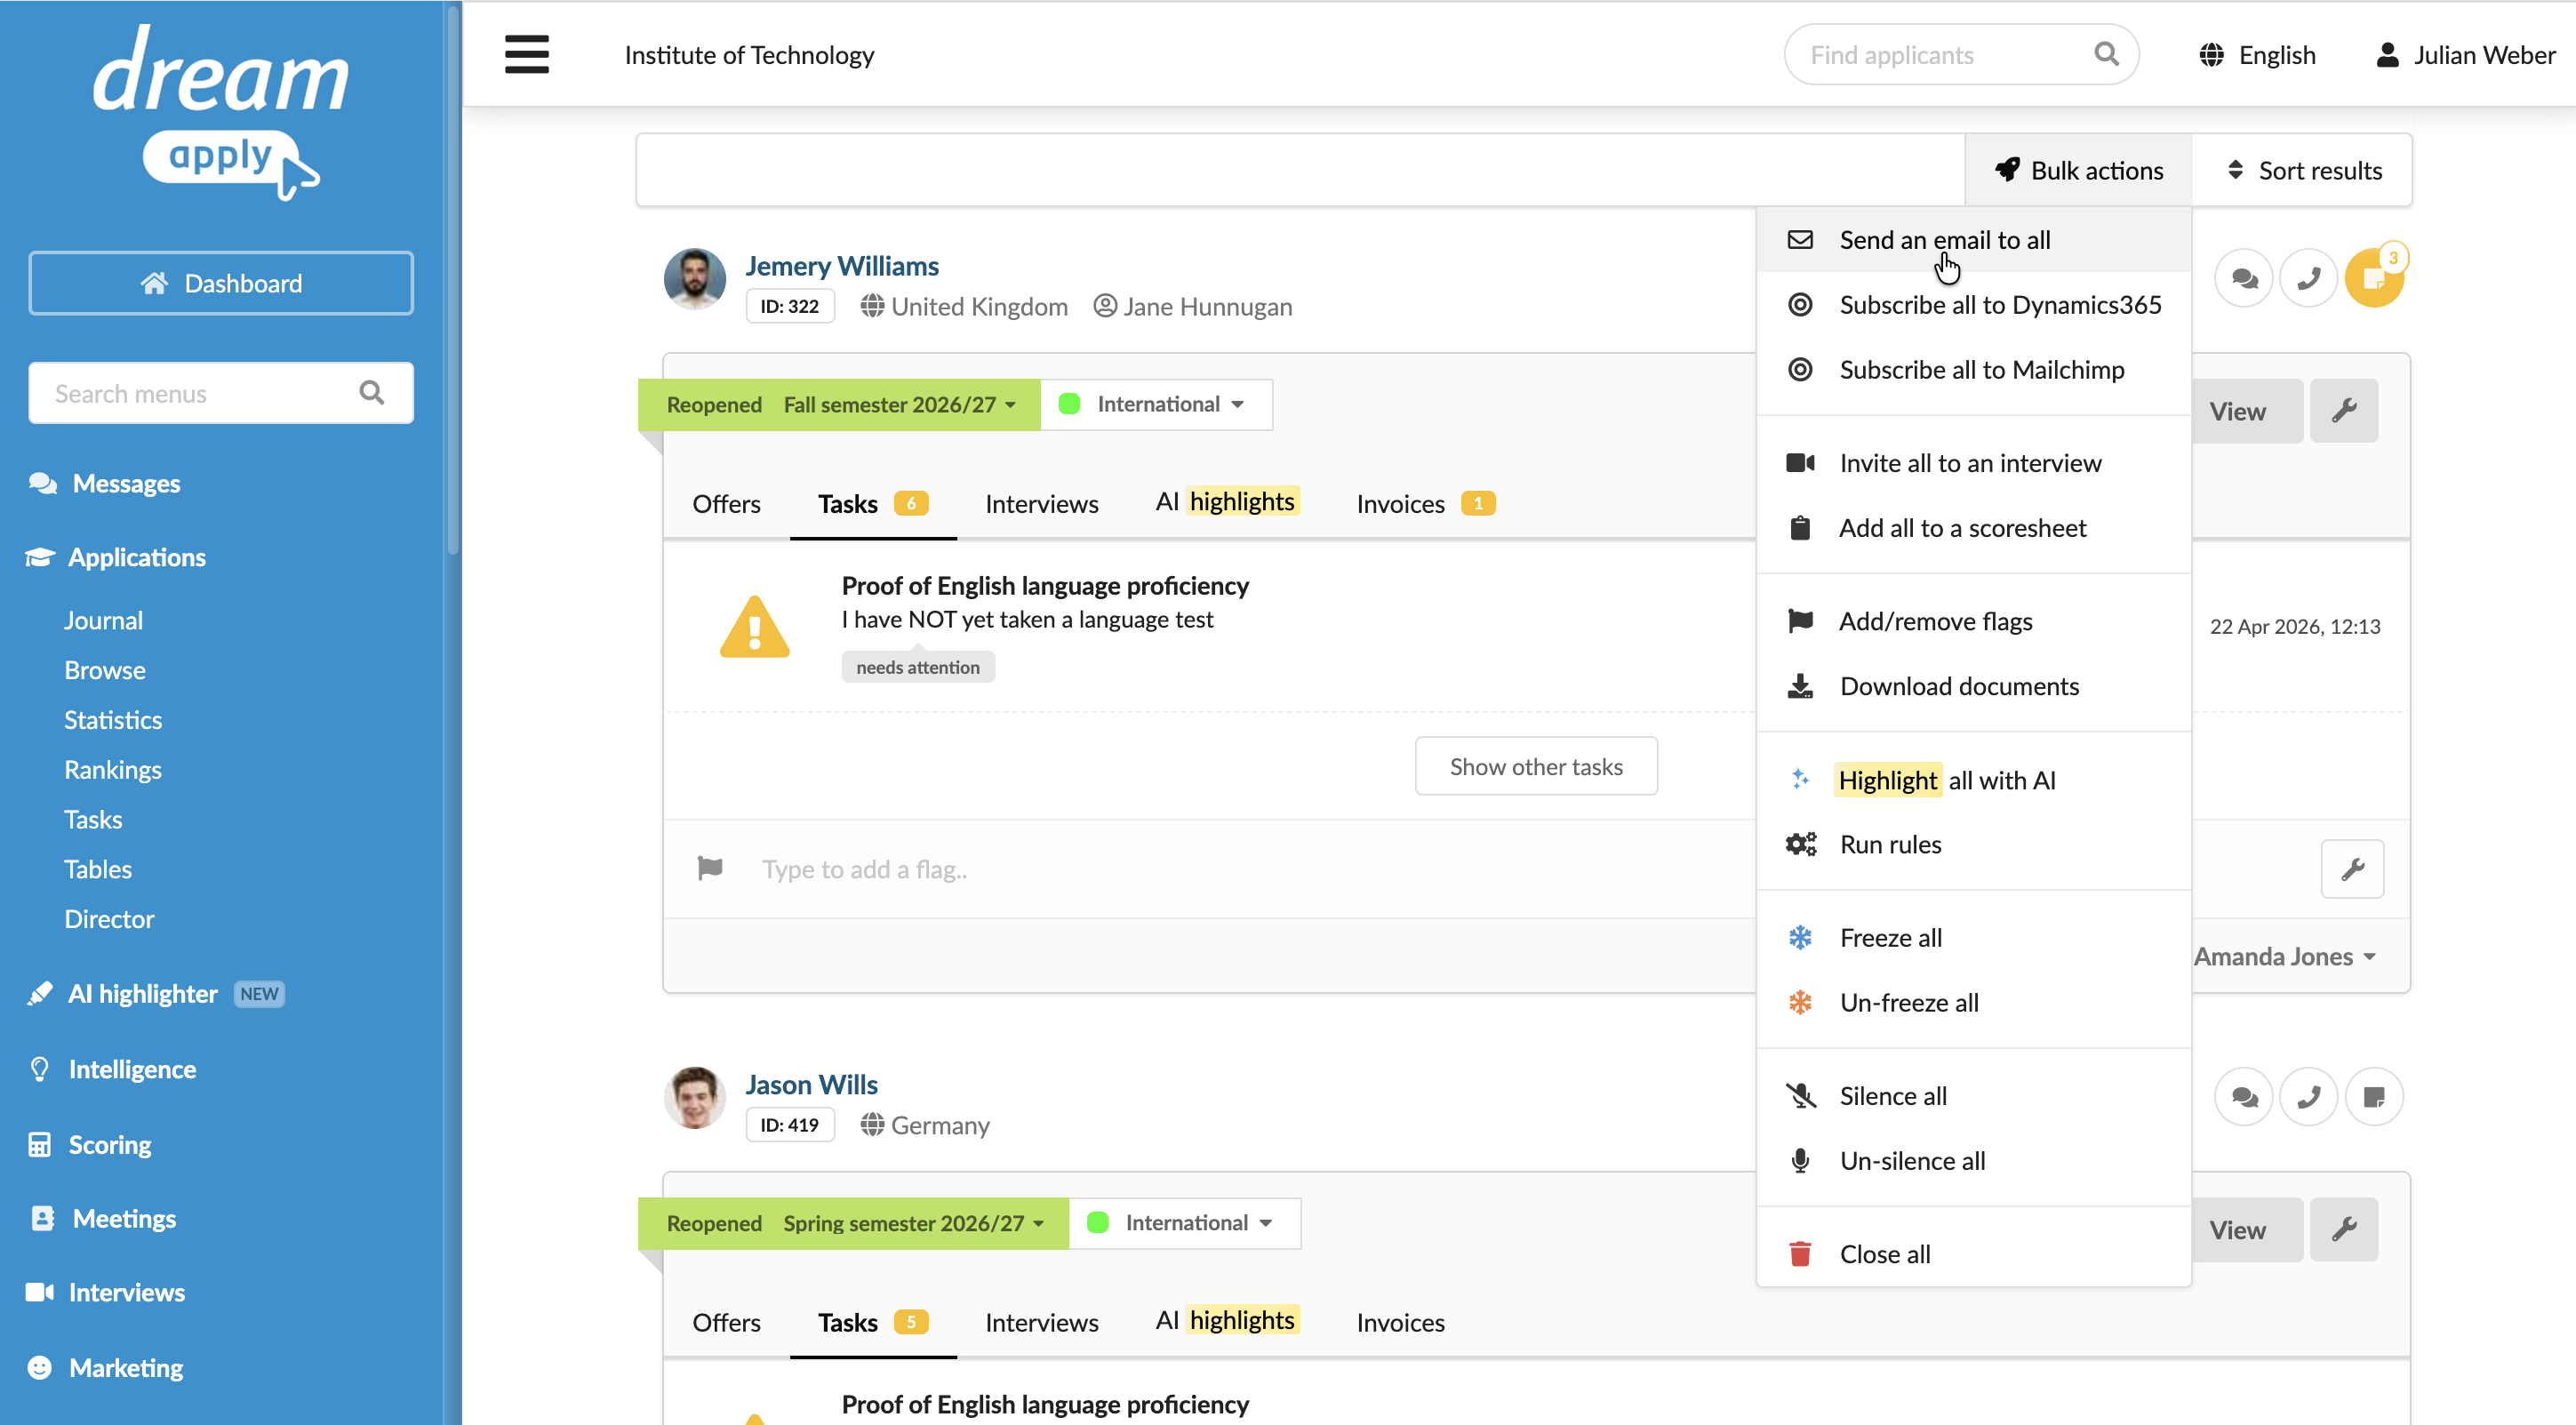This screenshot has width=2576, height=1425.
Task: Select Run rules
Action: pos(1973,844)
